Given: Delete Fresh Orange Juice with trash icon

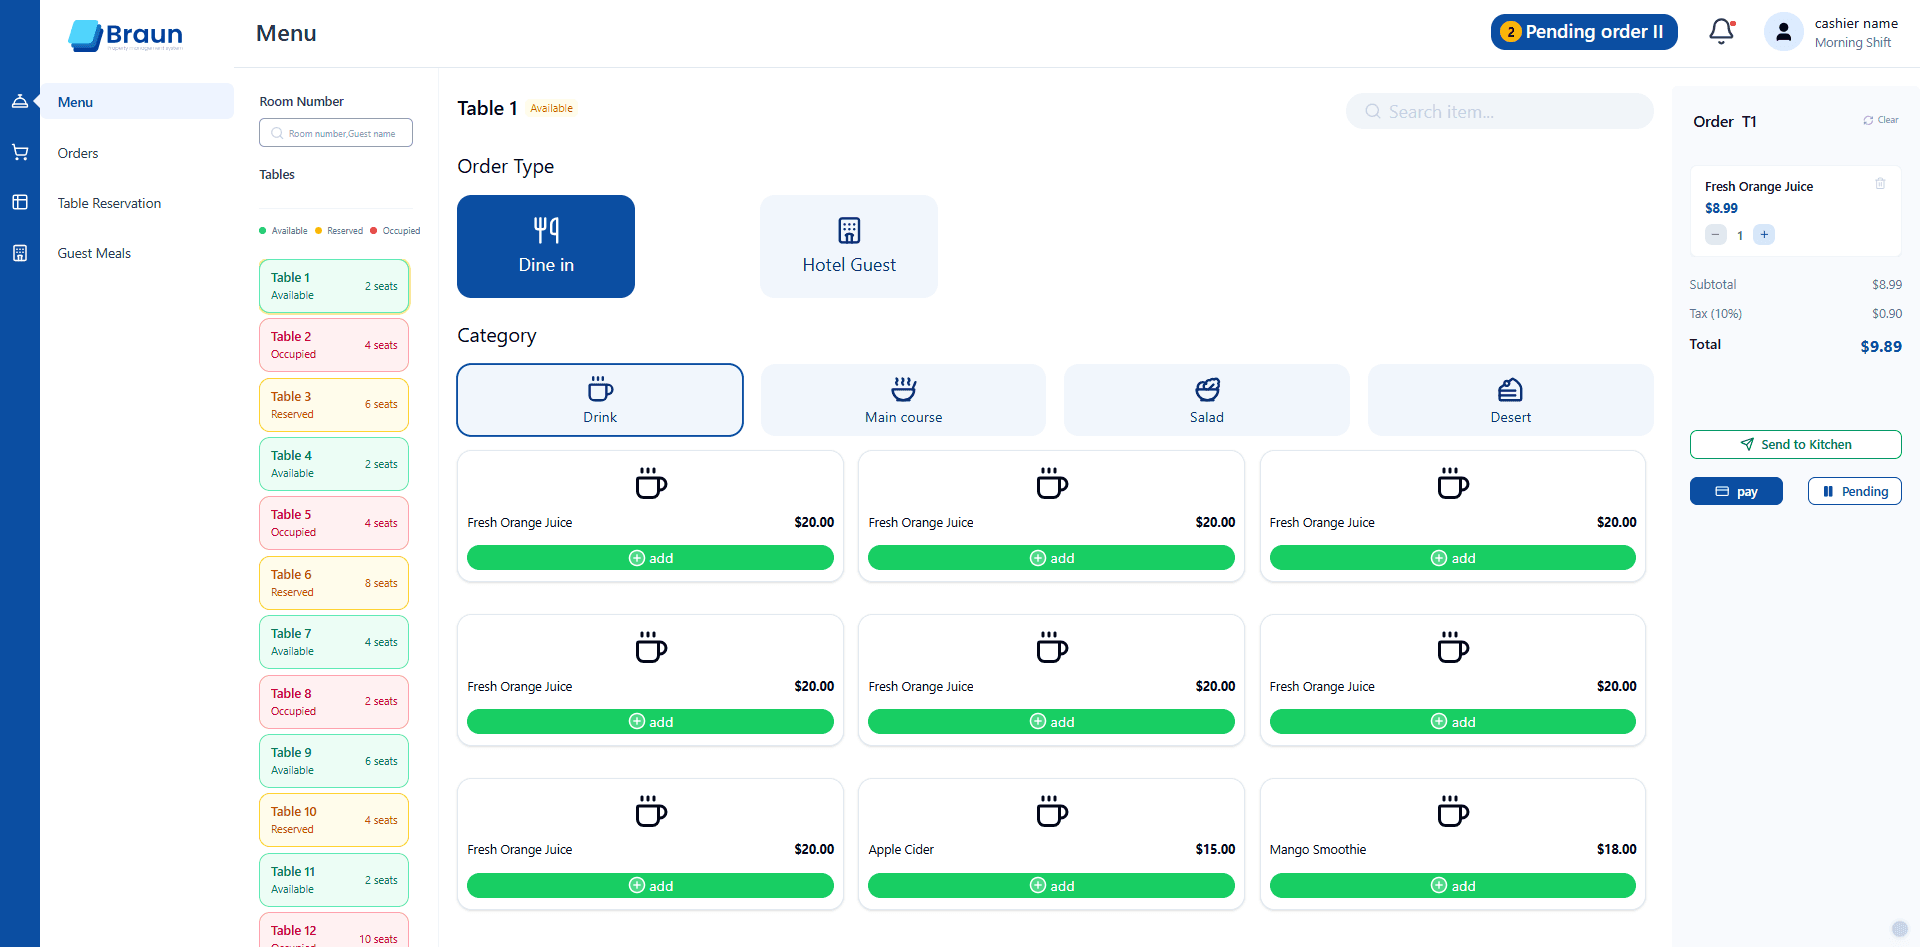Looking at the screenshot, I should pyautogui.click(x=1880, y=183).
